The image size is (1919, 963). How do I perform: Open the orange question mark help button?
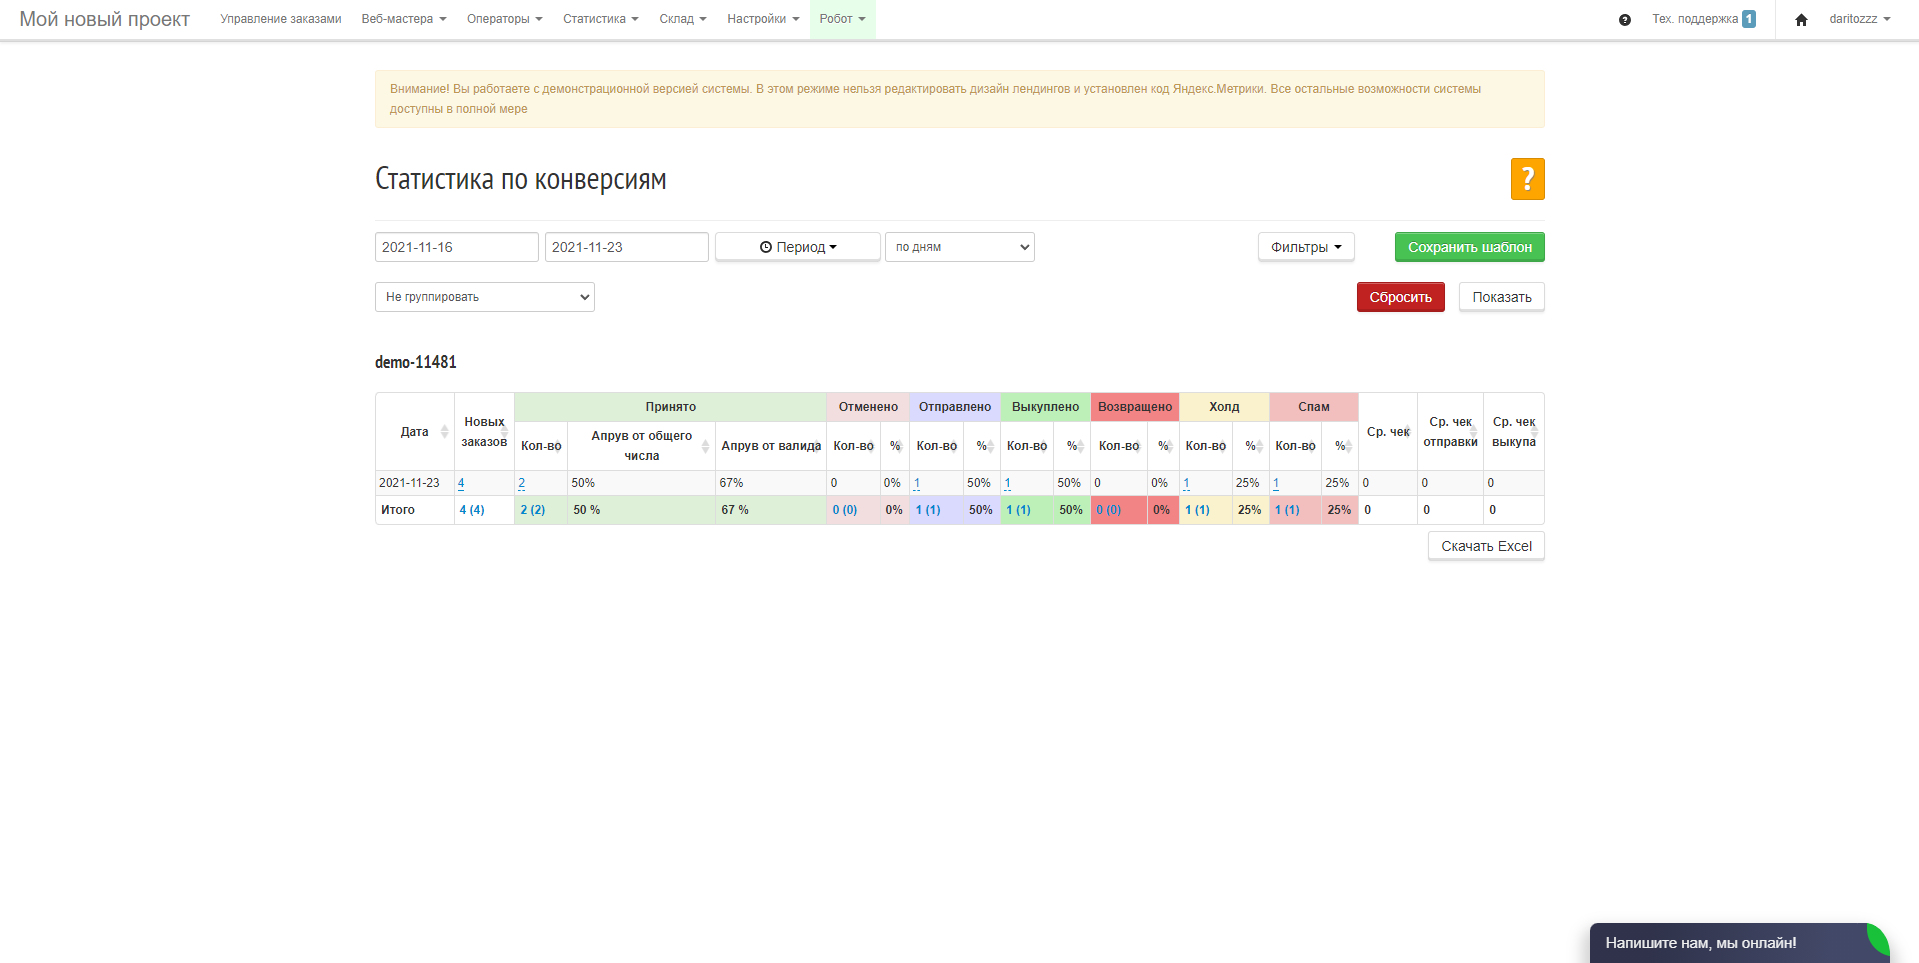tap(1527, 179)
